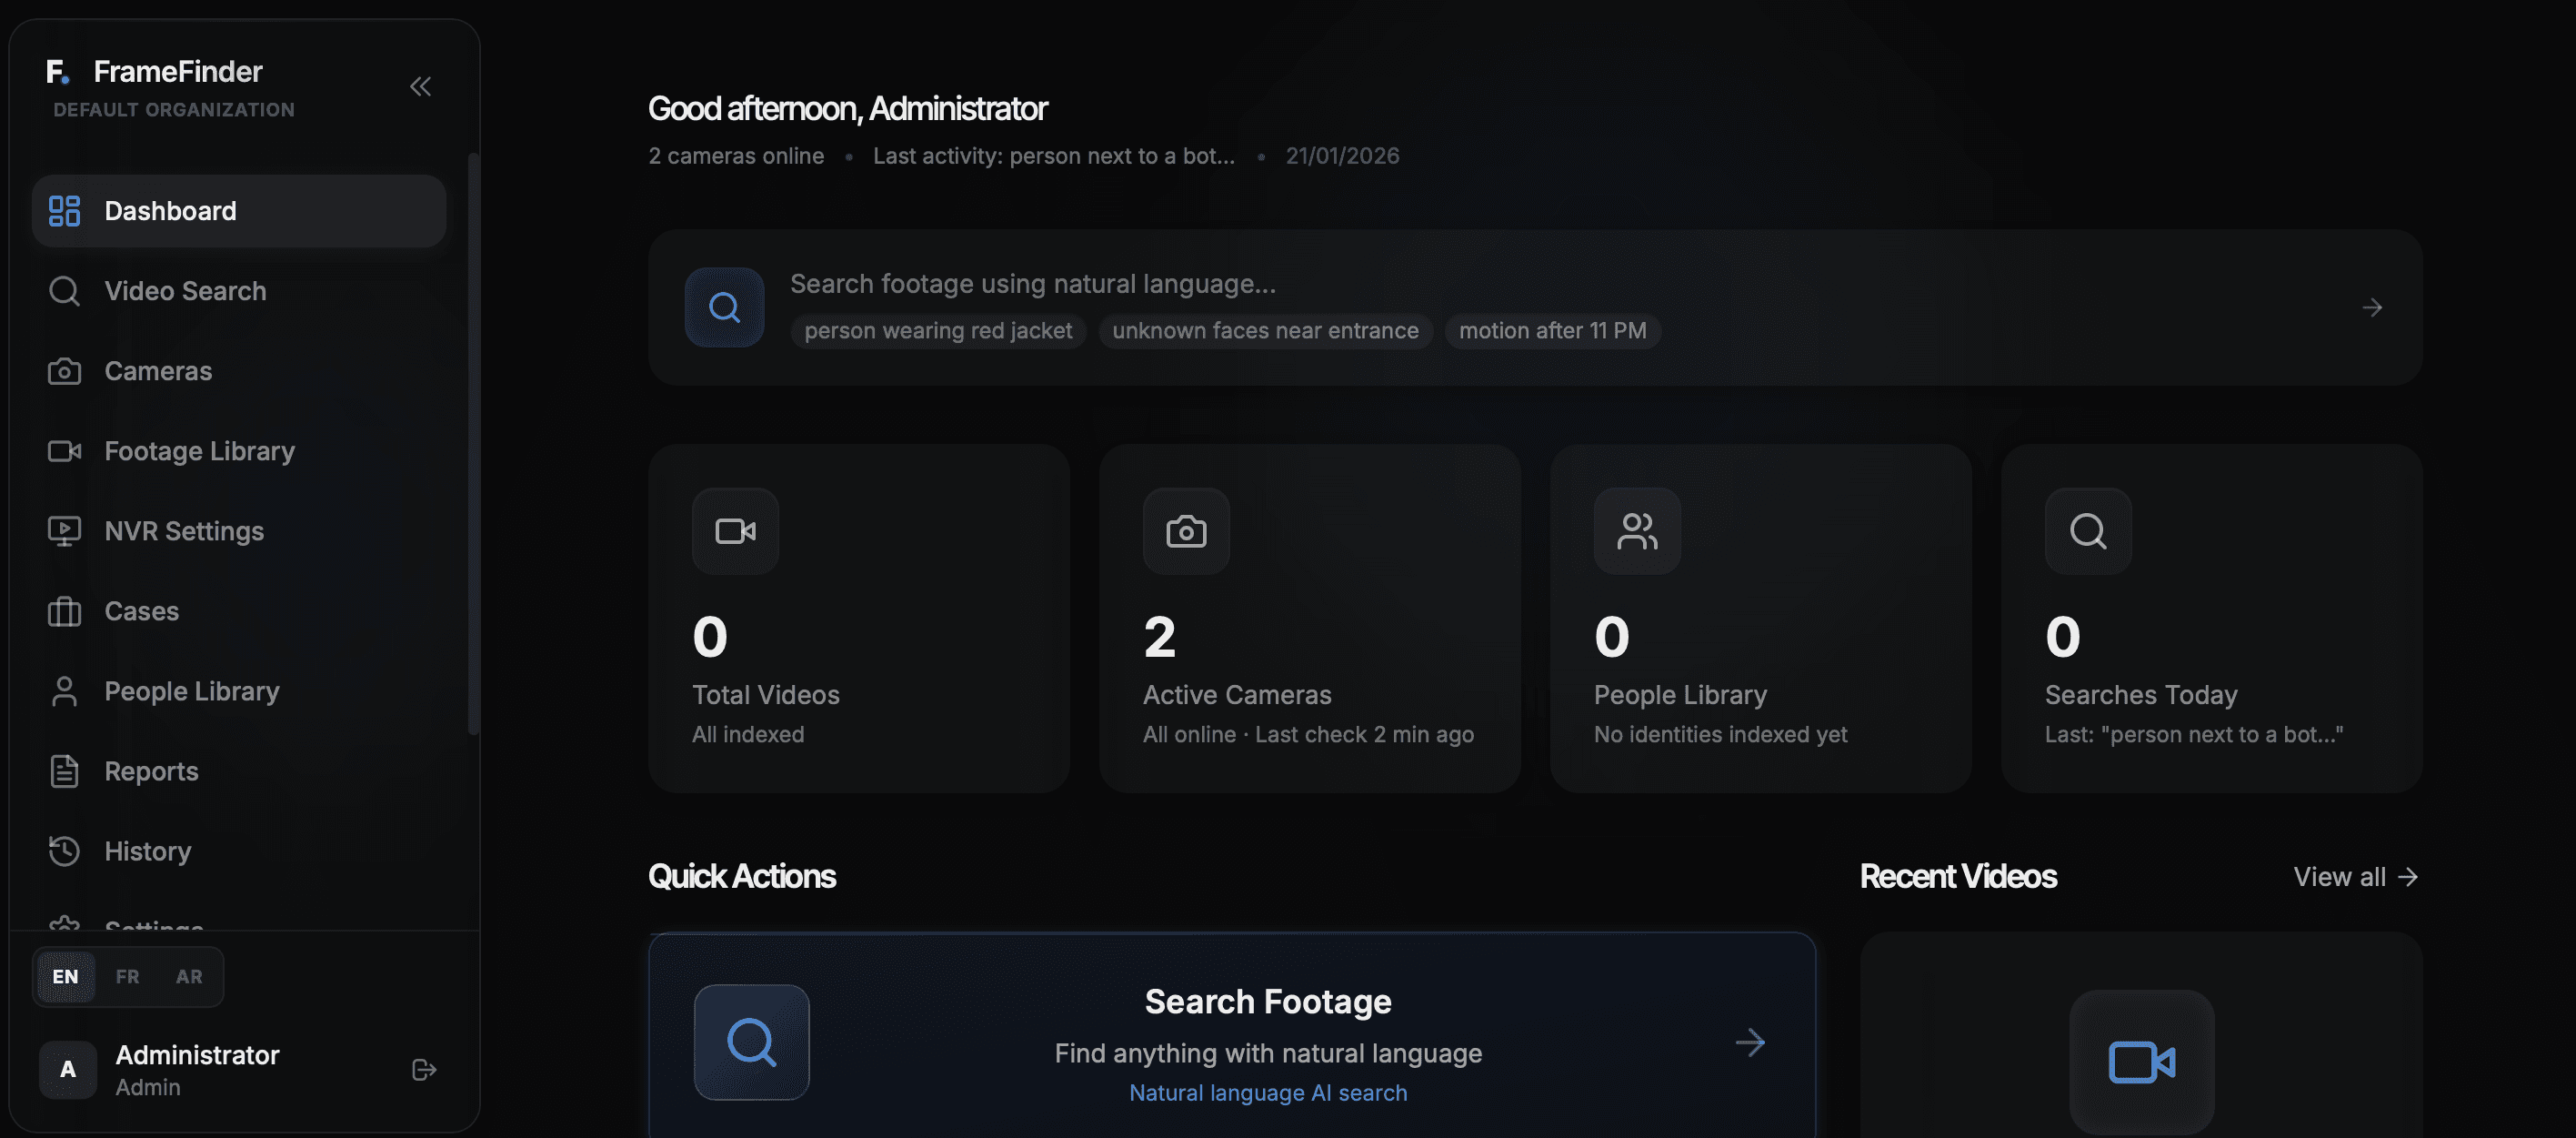Click the logout icon next to Administrator
This screenshot has width=2576, height=1138.
pyautogui.click(x=423, y=1069)
